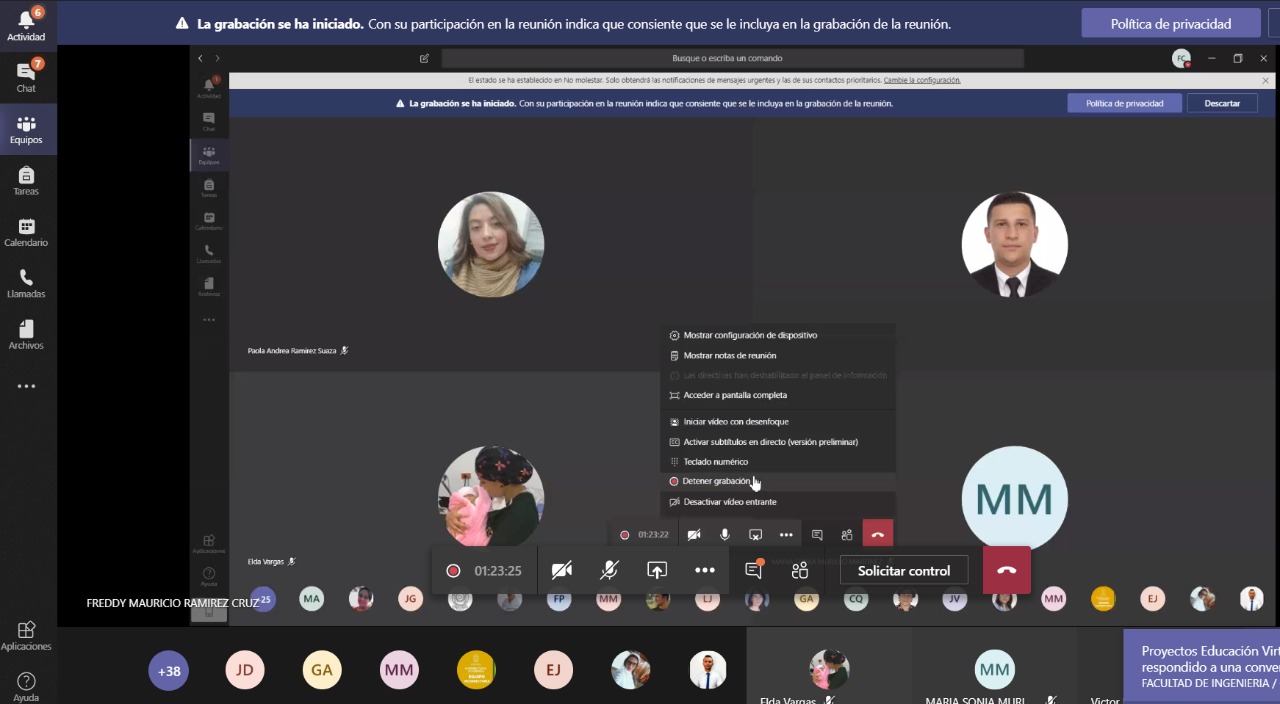The width and height of the screenshot is (1280, 704).
Task: Hang up using the large red button
Action: tap(1006, 570)
